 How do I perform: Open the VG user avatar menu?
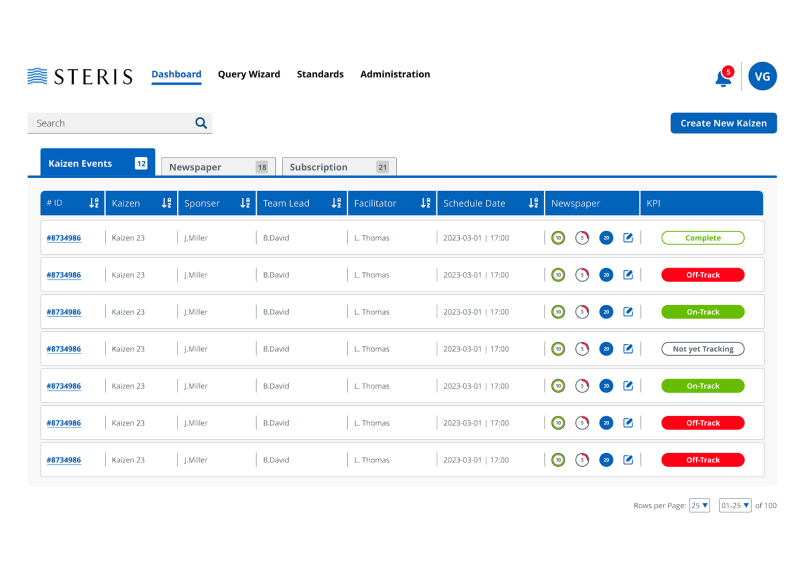tap(762, 76)
